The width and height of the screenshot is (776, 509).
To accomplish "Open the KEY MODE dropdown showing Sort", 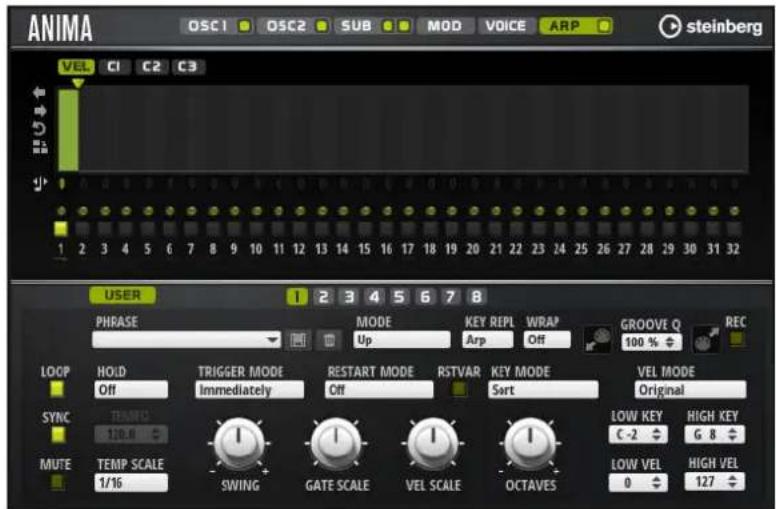I will pyautogui.click(x=543, y=390).
